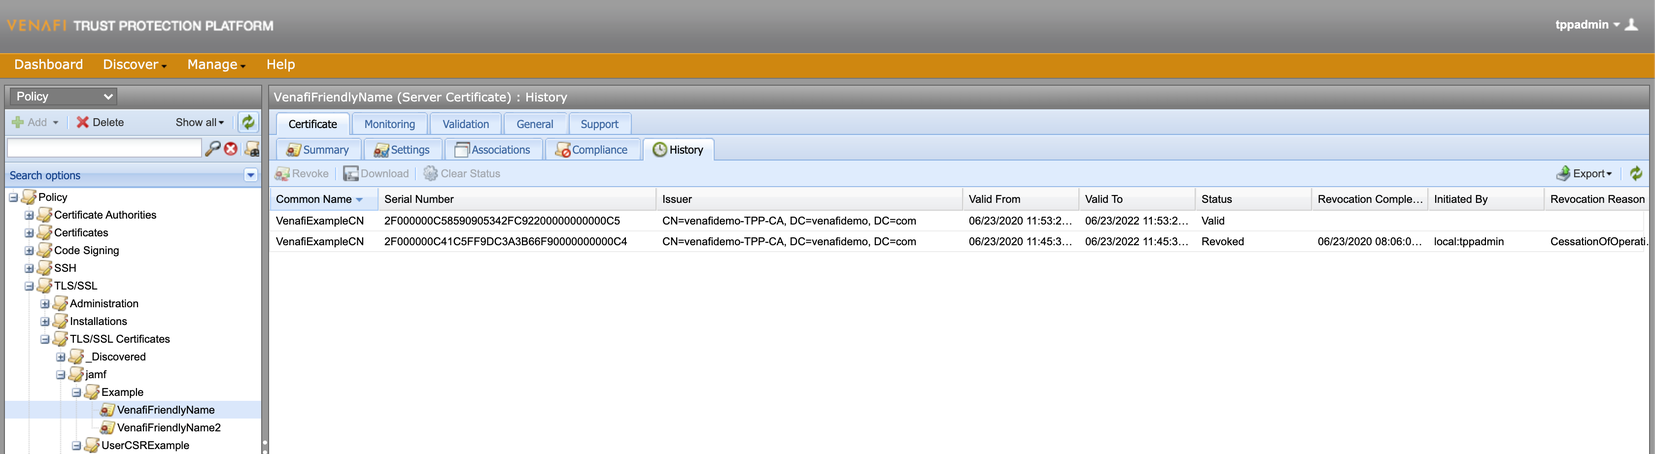Image resolution: width=1655 pixels, height=454 pixels.
Task: Sort by the Status column header
Action: coord(1253,199)
